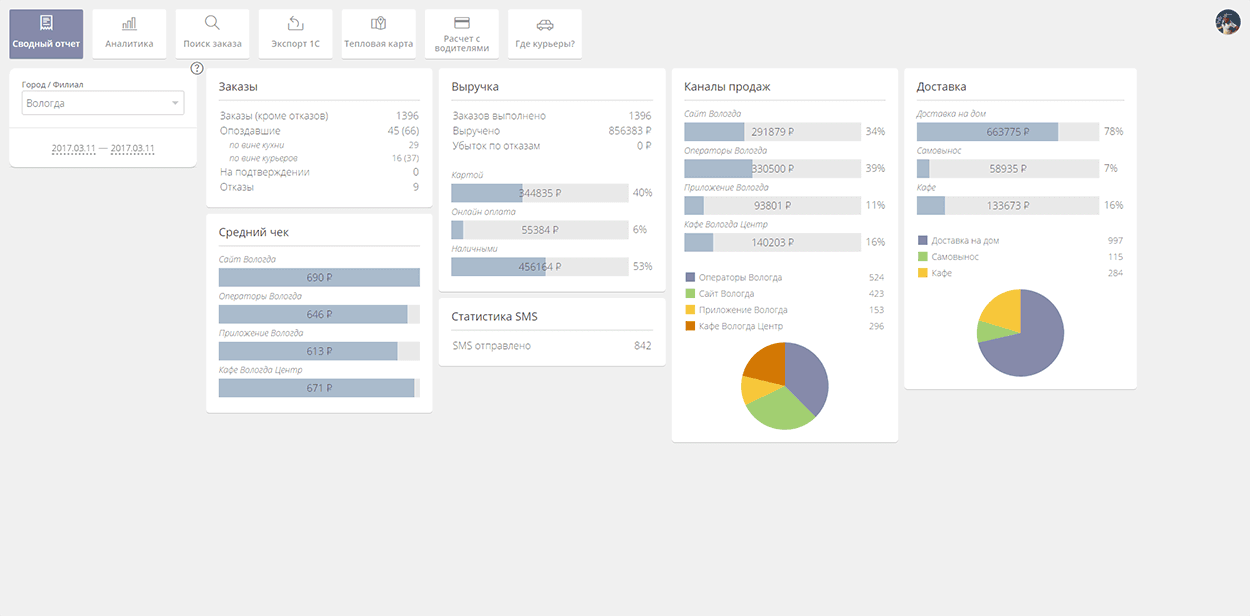Click the Приложение Вологда legend swatch
The width and height of the screenshot is (1250, 616).
pos(690,310)
